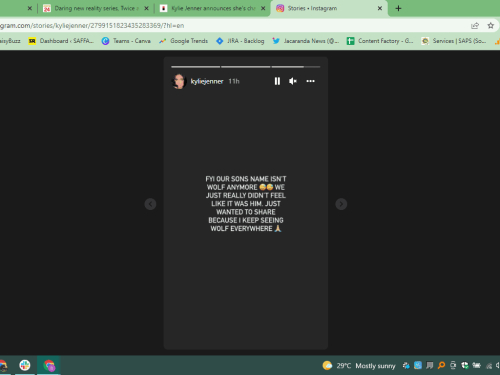
Task: Open kyliejenner profile picture
Action: click(x=179, y=81)
